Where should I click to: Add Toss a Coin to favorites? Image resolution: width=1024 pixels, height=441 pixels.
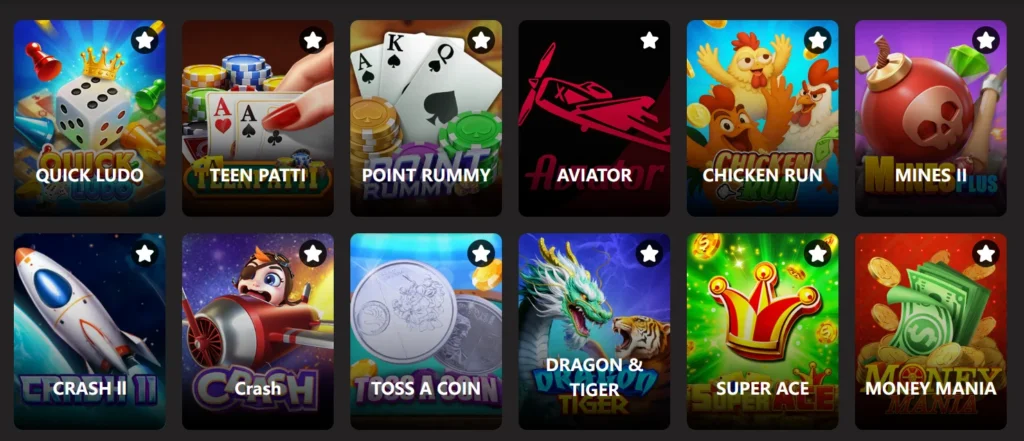481,253
